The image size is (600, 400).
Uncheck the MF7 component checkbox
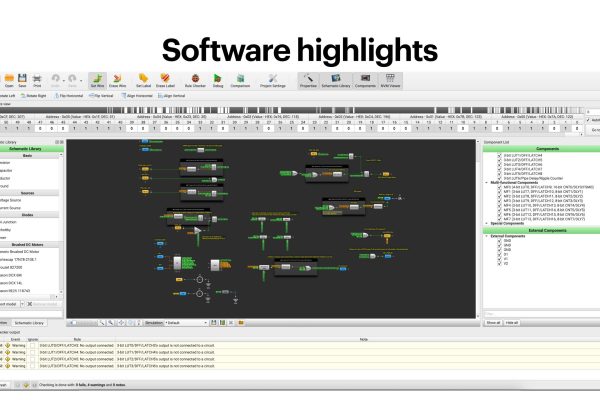coord(499,219)
